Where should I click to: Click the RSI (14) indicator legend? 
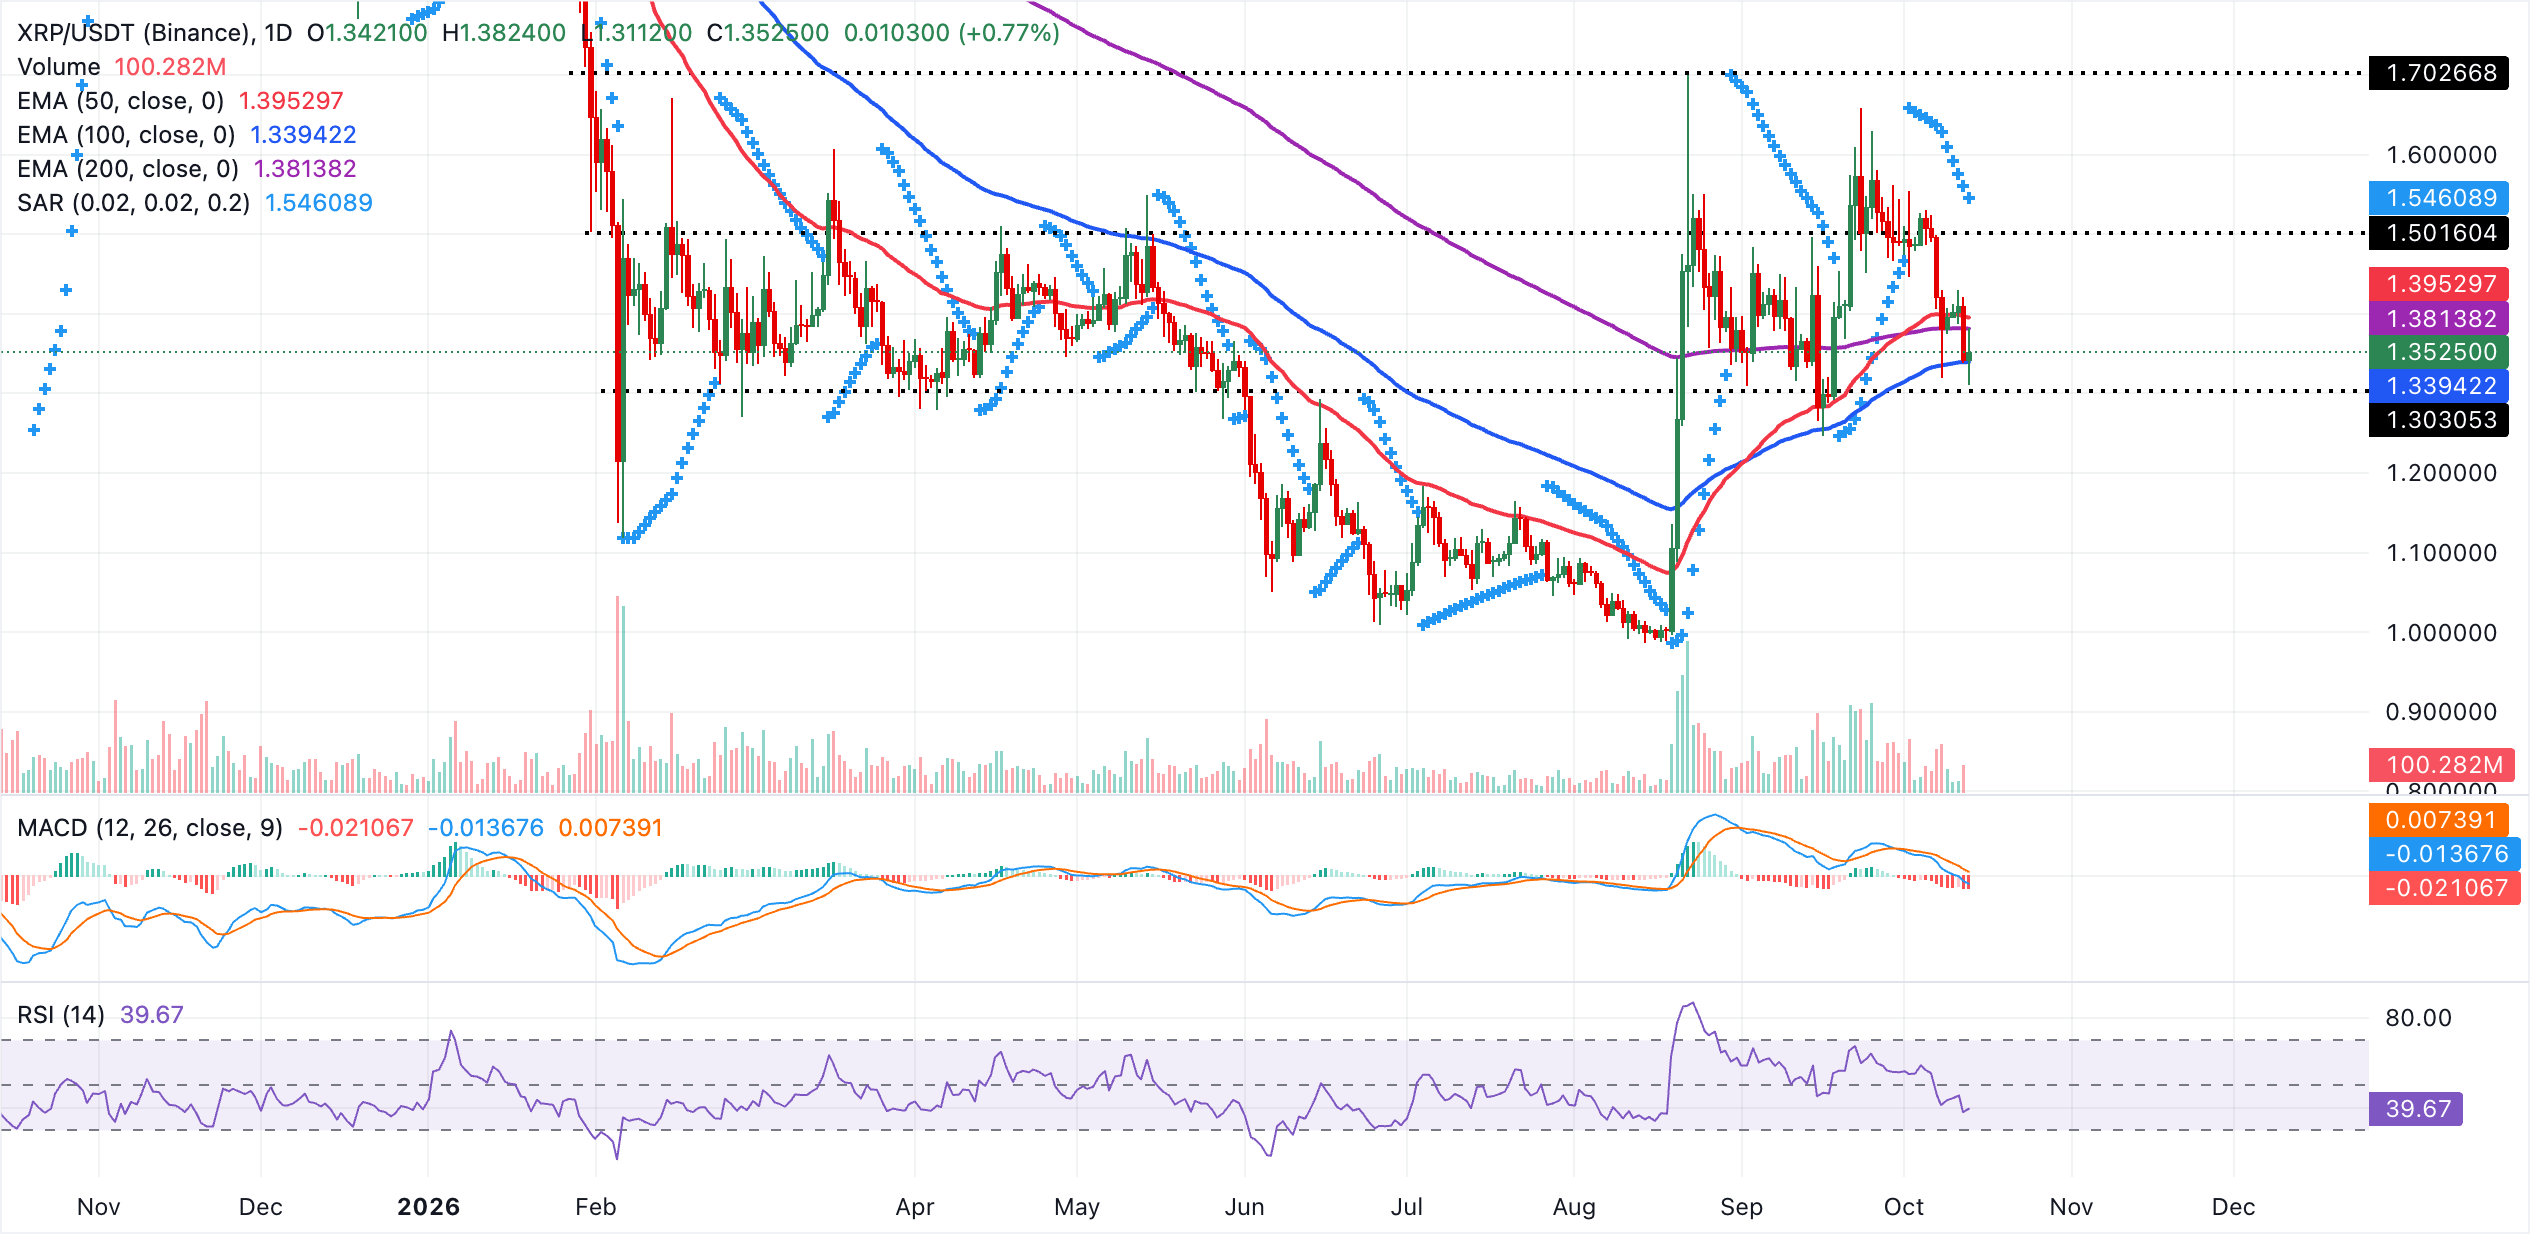pyautogui.click(x=100, y=1015)
